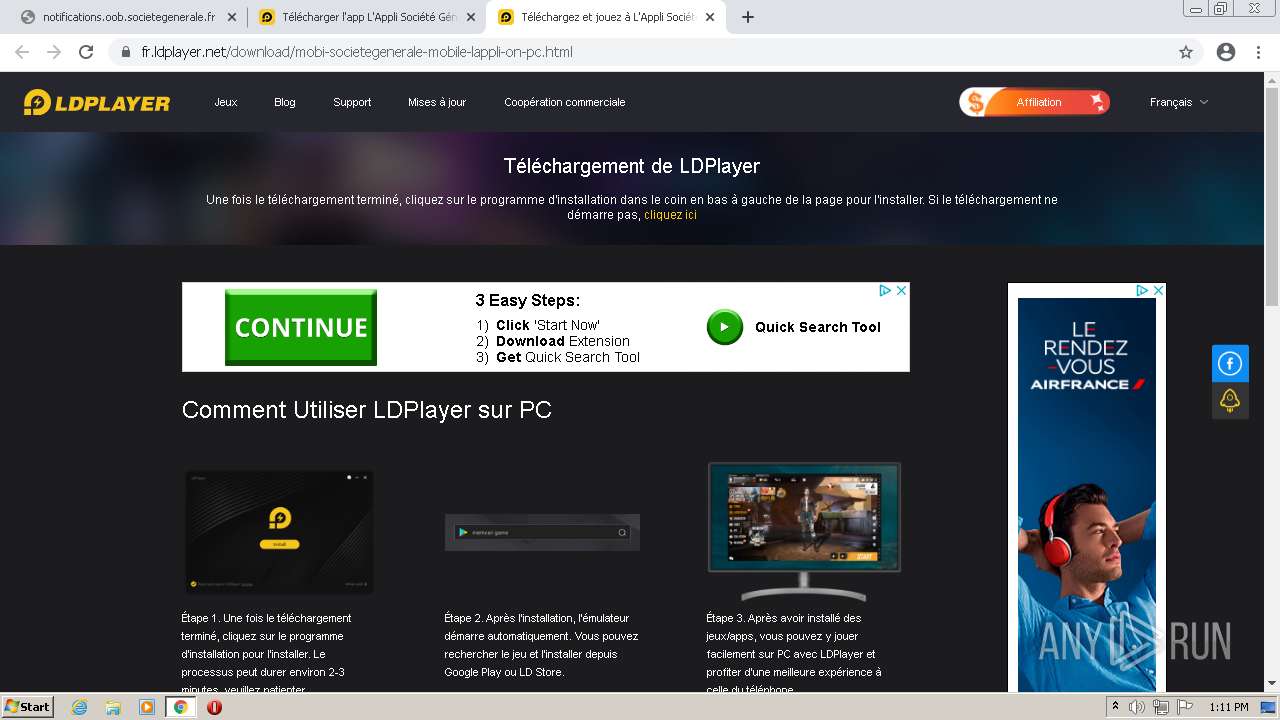Show hidden system tray icons
Viewport: 1280px width, 720px height.
point(1115,707)
